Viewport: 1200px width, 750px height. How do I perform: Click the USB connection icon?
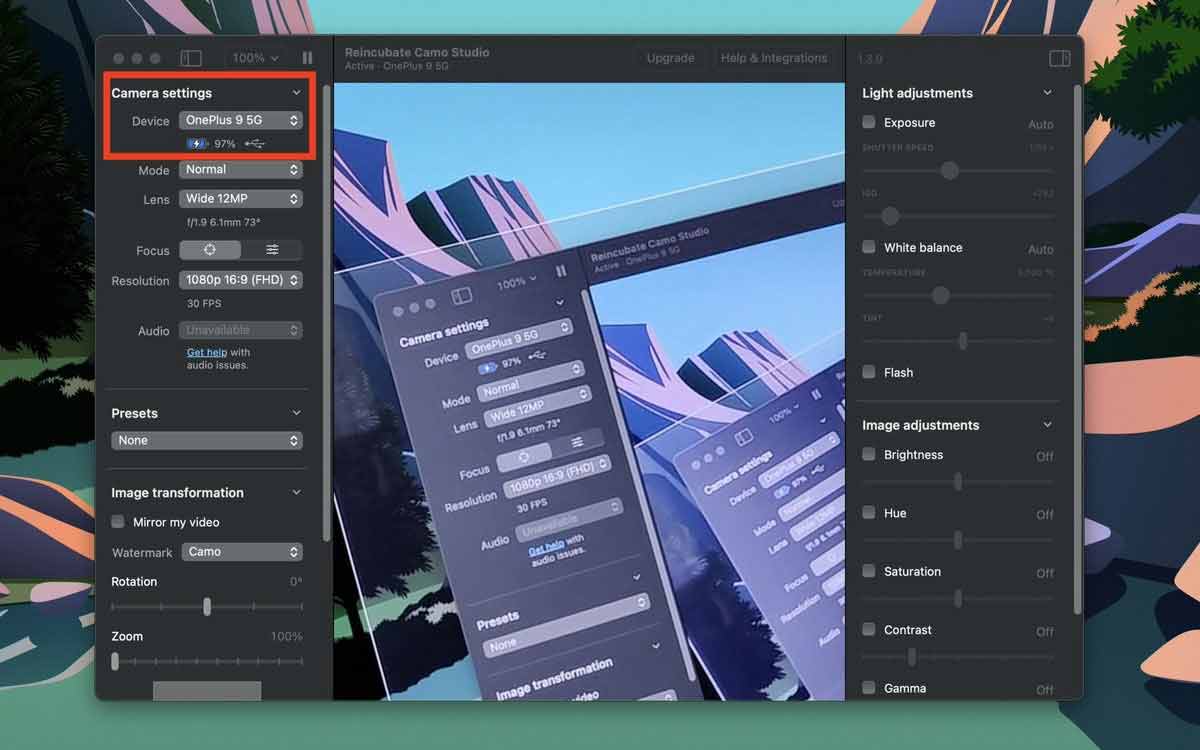(x=255, y=144)
